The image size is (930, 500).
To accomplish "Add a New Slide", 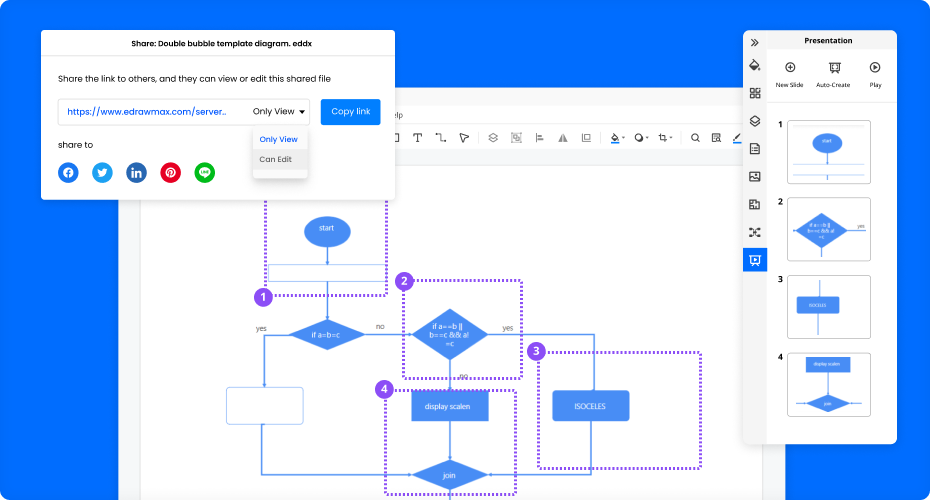I will 789,74.
